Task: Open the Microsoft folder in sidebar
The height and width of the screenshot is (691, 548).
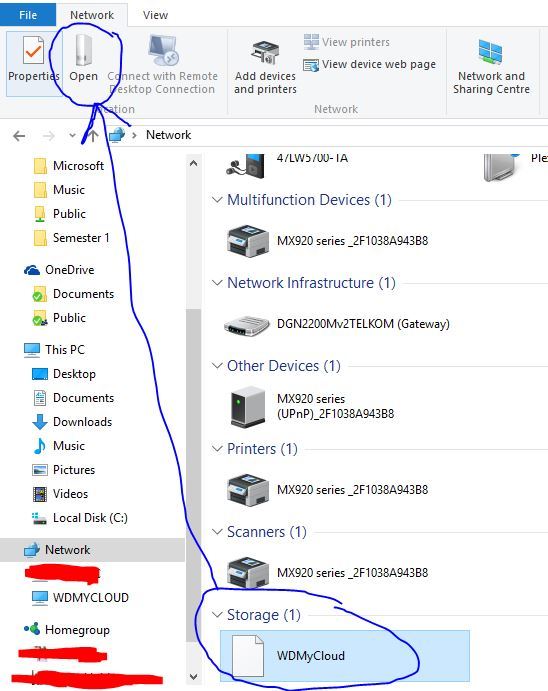Action: pos(69,166)
